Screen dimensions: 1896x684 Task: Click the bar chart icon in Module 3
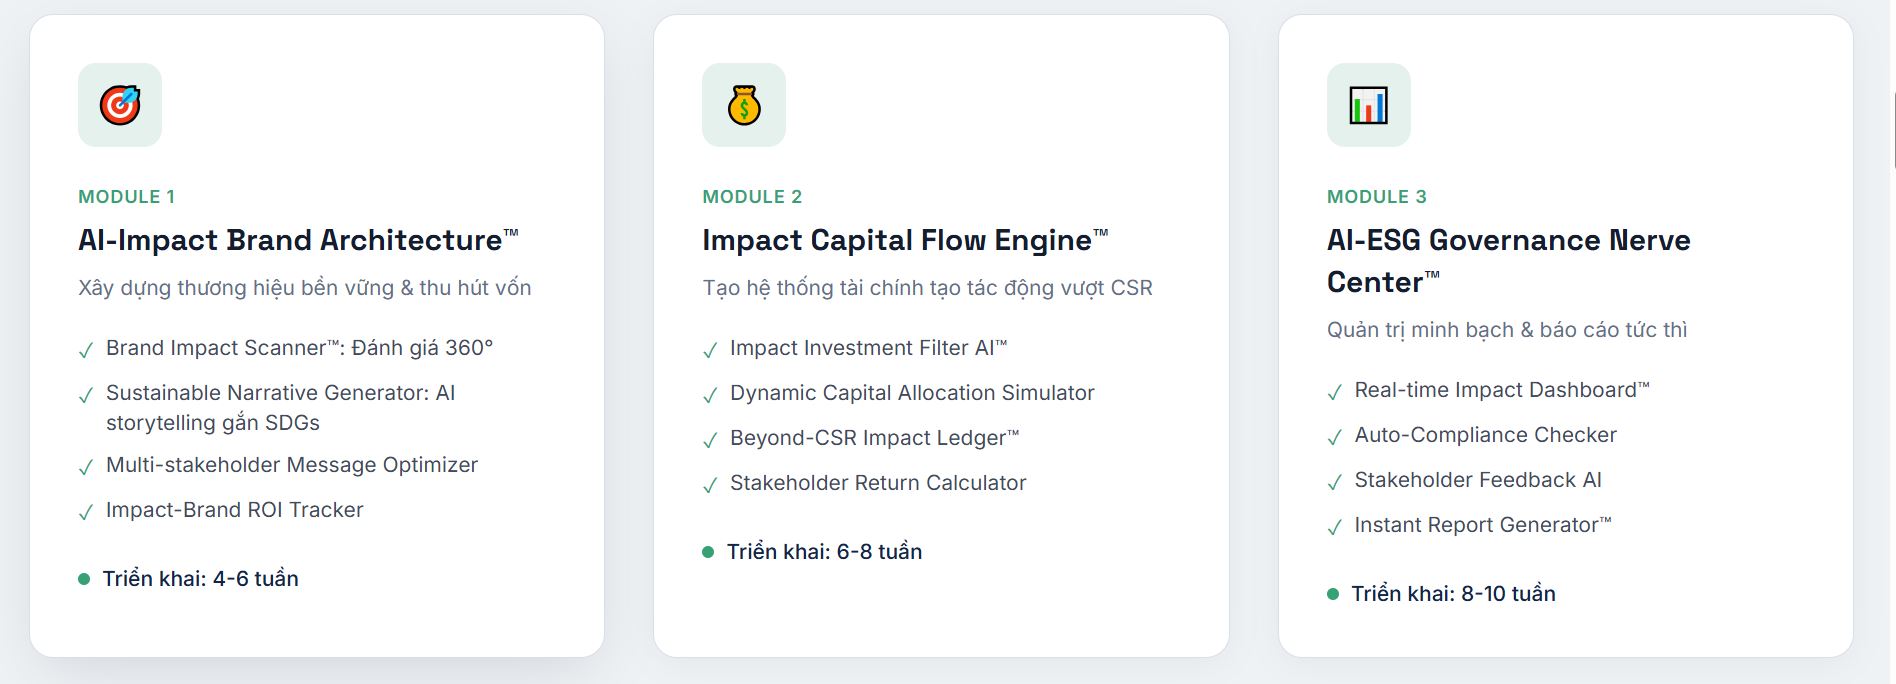(1368, 105)
